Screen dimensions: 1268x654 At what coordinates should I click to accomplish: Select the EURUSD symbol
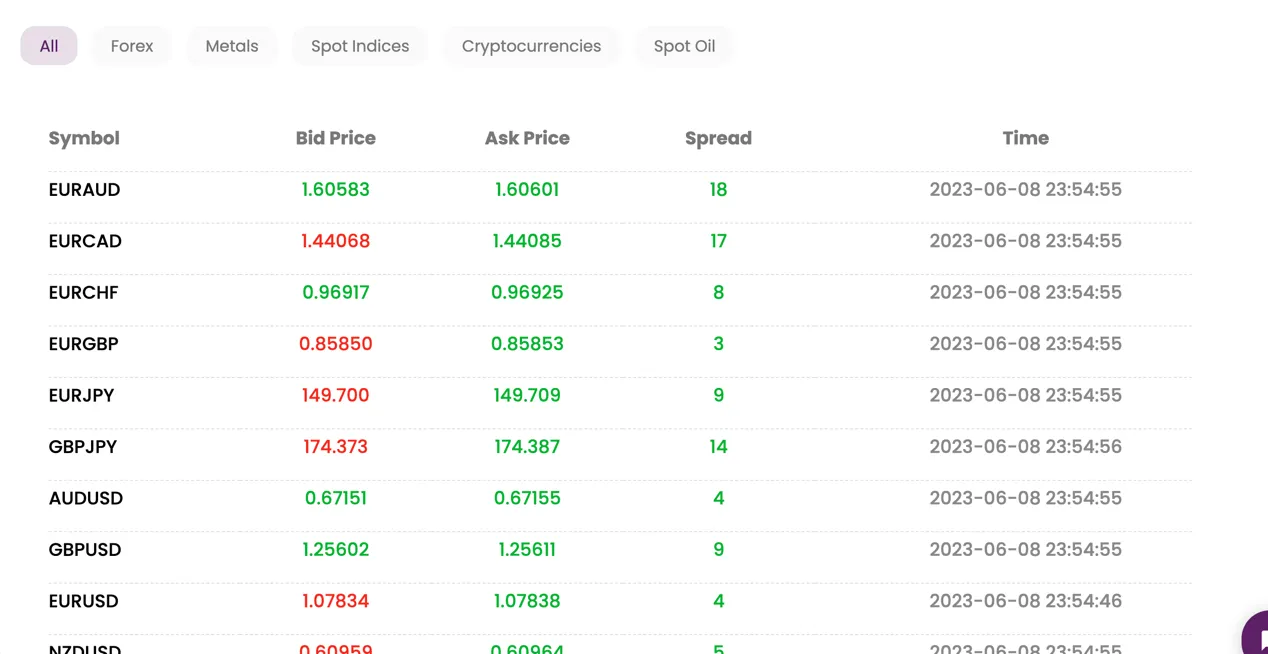click(x=83, y=601)
